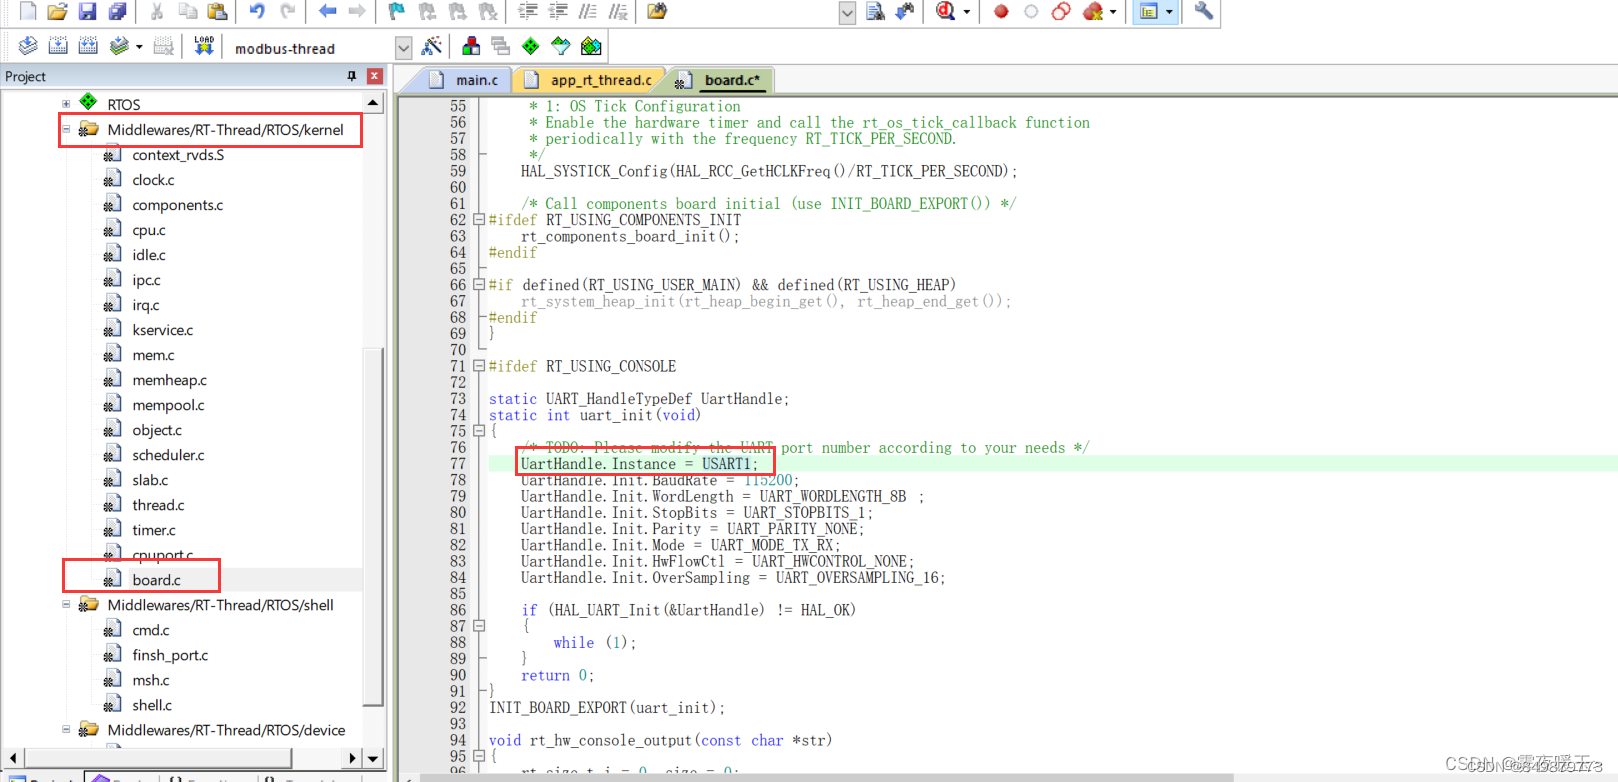Open Manage Run-Time Environment green diamond

point(531,46)
